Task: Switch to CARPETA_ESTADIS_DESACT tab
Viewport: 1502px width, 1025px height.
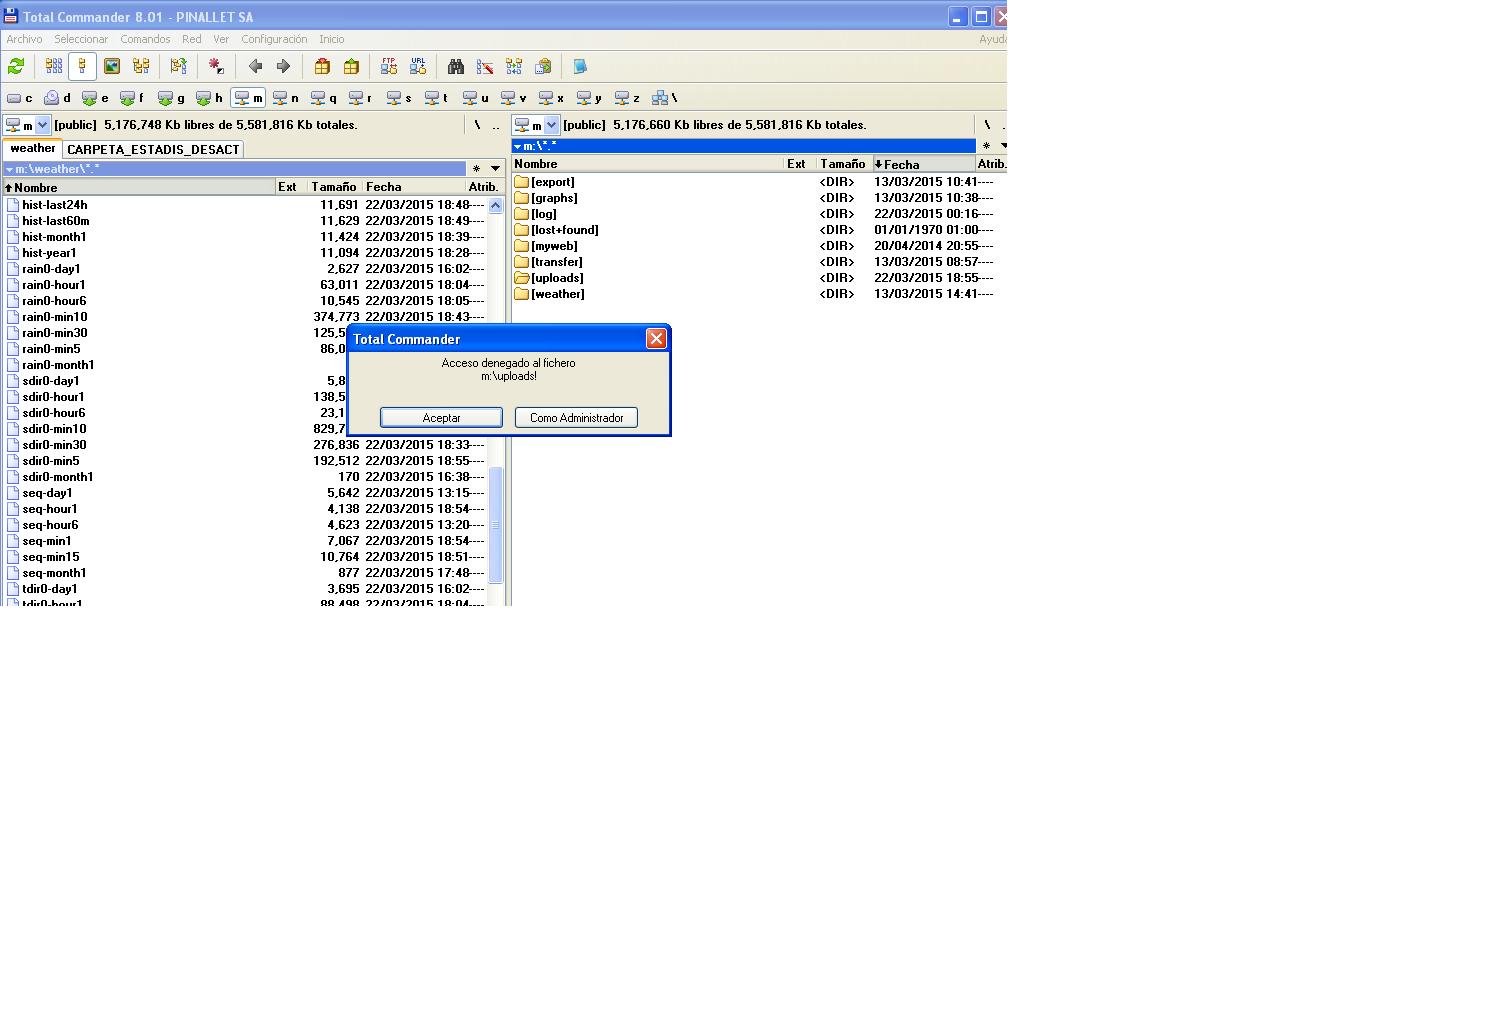Action: click(153, 149)
